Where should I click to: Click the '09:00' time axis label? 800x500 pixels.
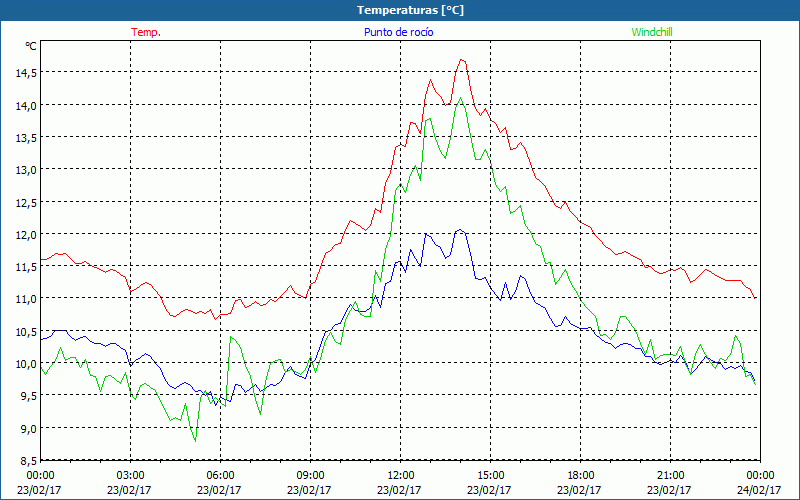(x=309, y=475)
